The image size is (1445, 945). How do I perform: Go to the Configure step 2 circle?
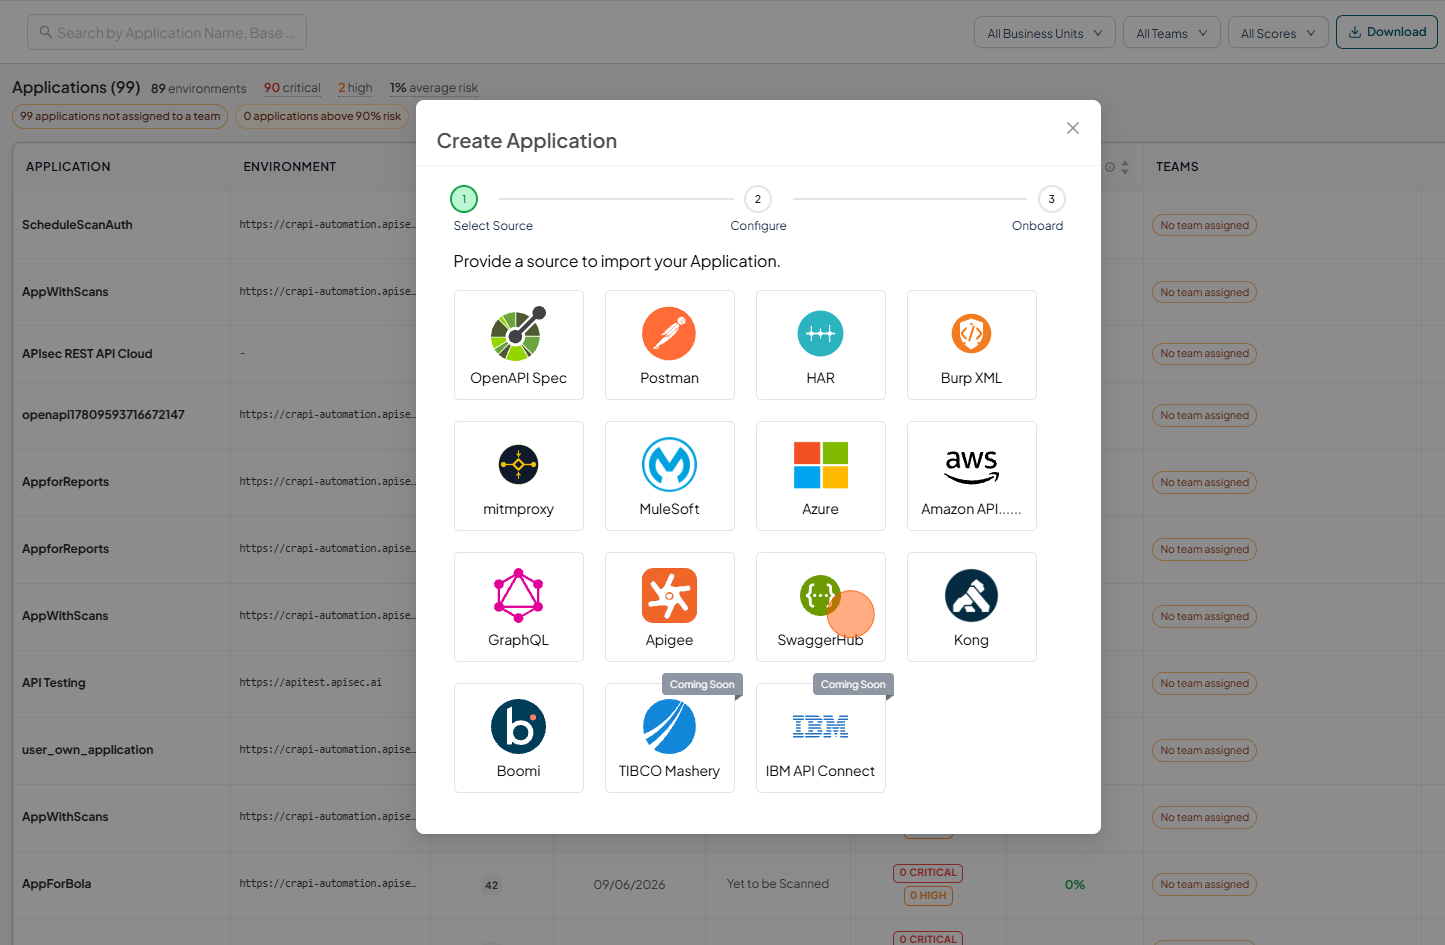coord(757,199)
